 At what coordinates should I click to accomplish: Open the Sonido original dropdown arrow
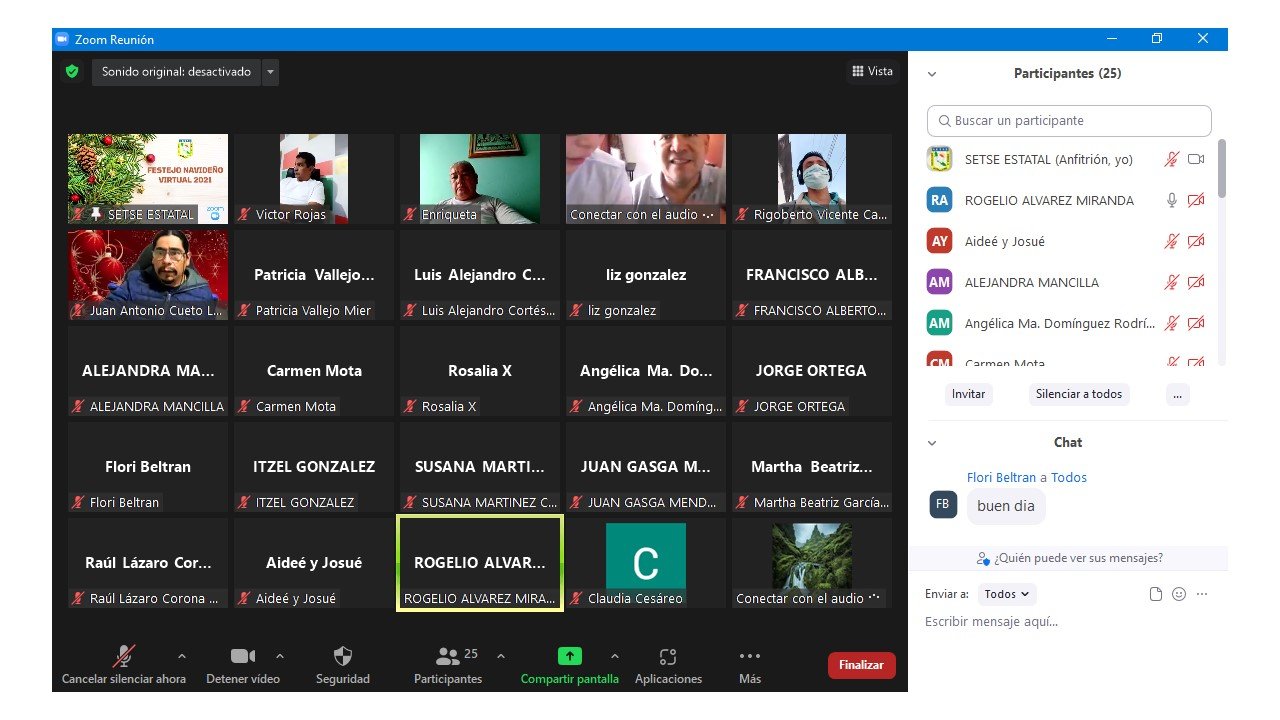[271, 72]
